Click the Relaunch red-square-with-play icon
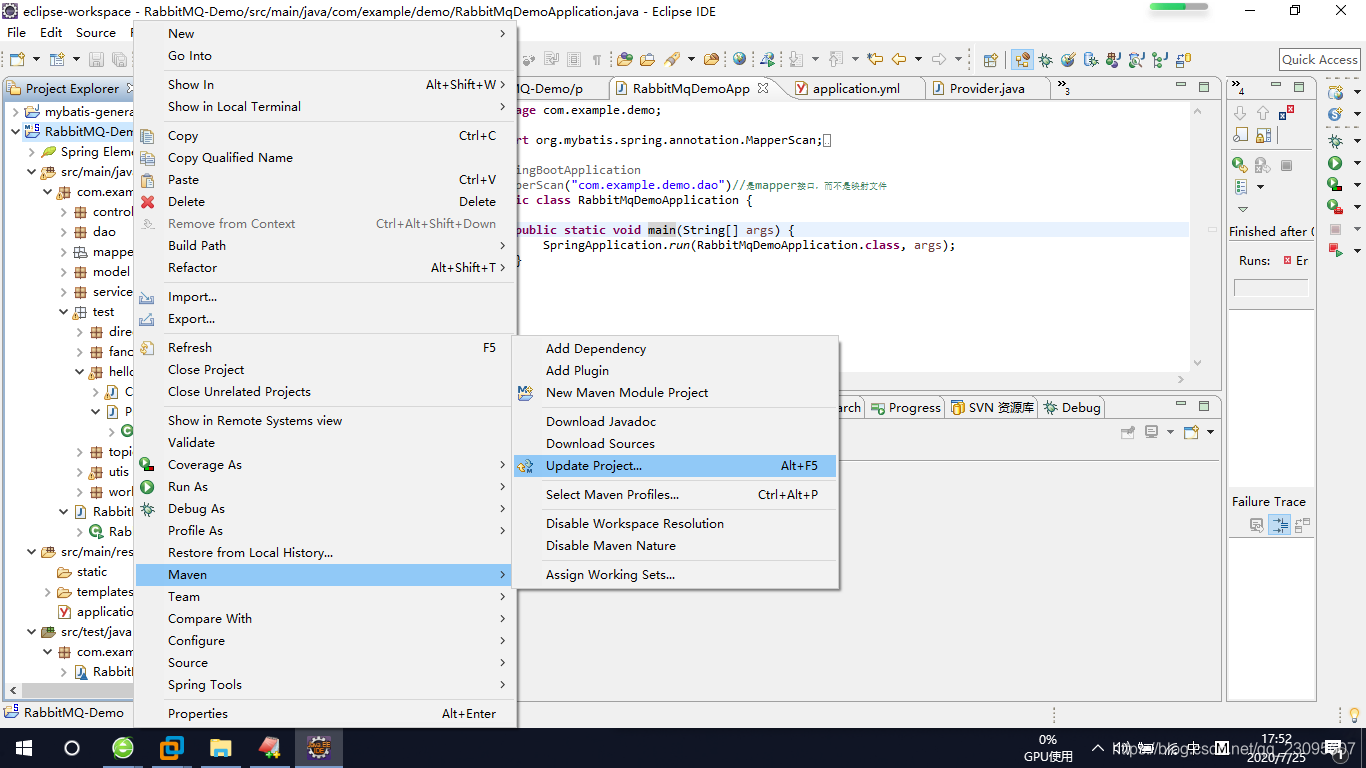 point(1335,250)
